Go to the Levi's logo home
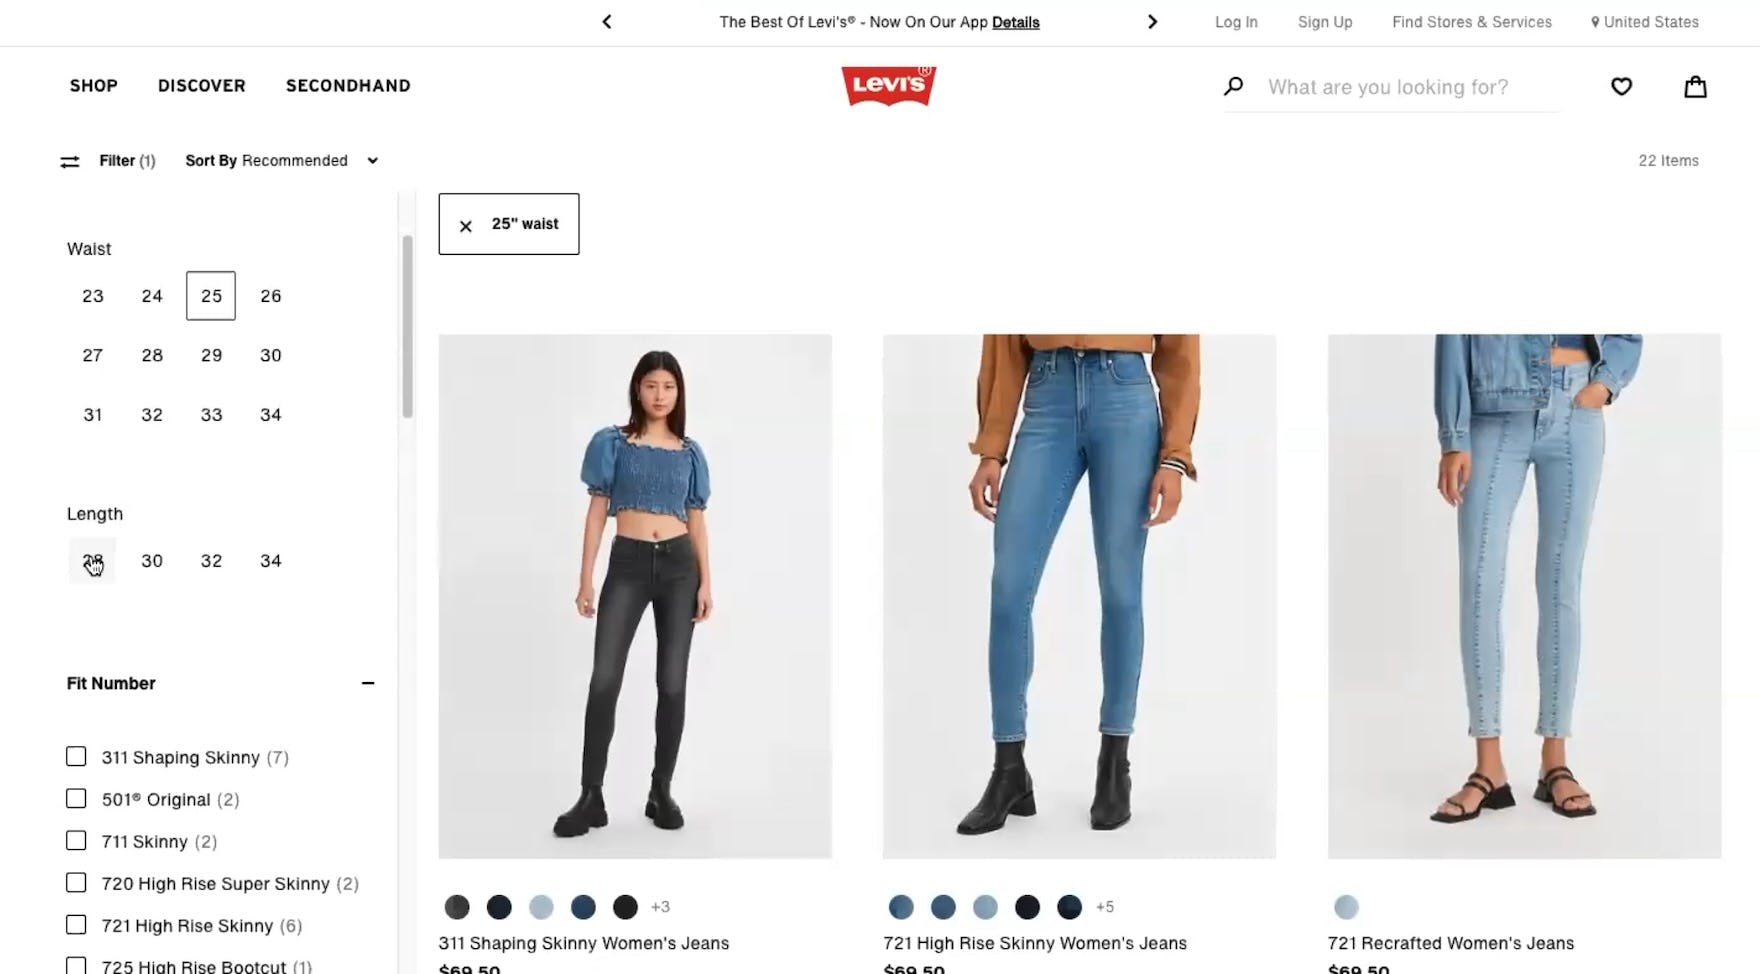 (x=888, y=86)
